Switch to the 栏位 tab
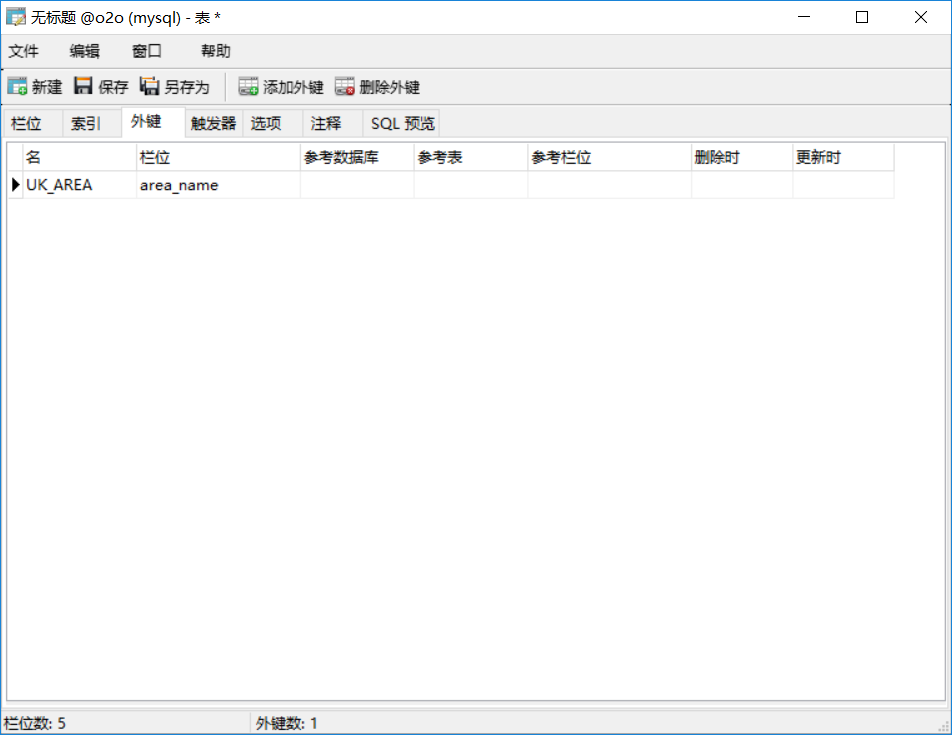This screenshot has height=735, width=952. click(x=29, y=122)
